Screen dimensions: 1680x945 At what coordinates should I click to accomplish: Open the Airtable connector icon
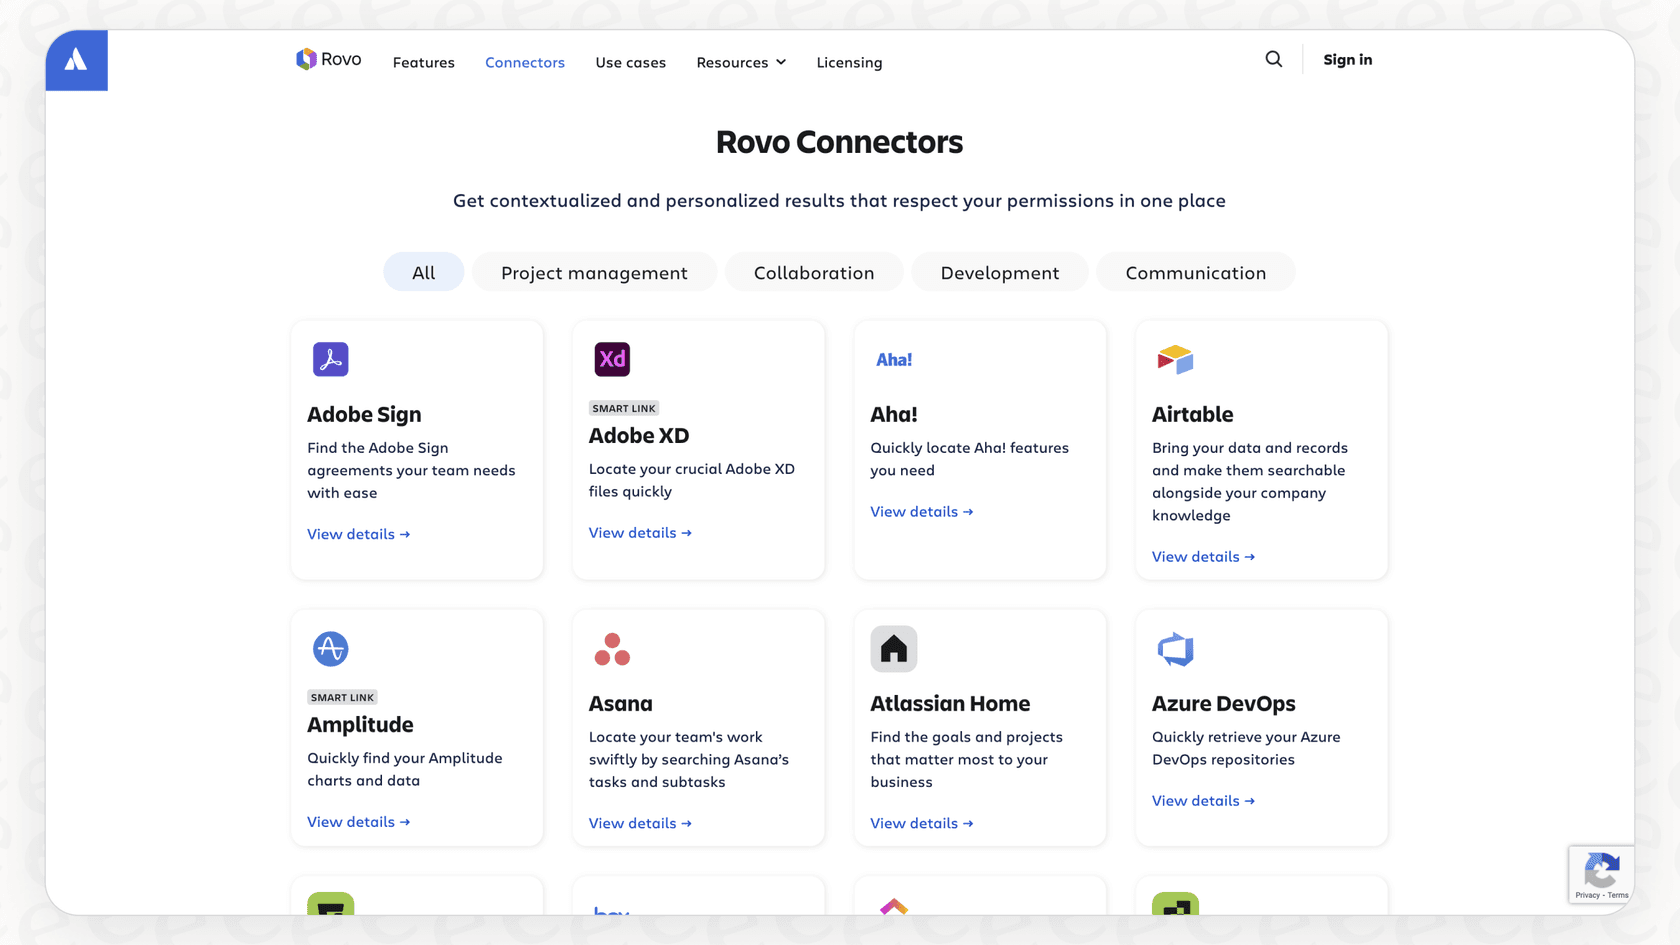[1175, 359]
